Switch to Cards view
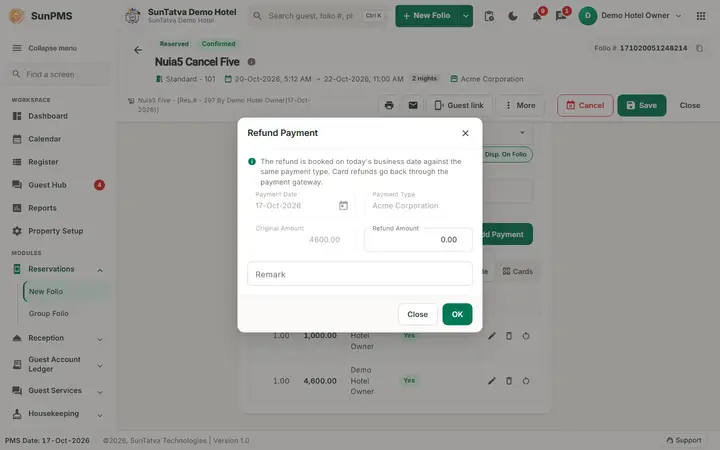720x450 pixels. click(x=518, y=271)
